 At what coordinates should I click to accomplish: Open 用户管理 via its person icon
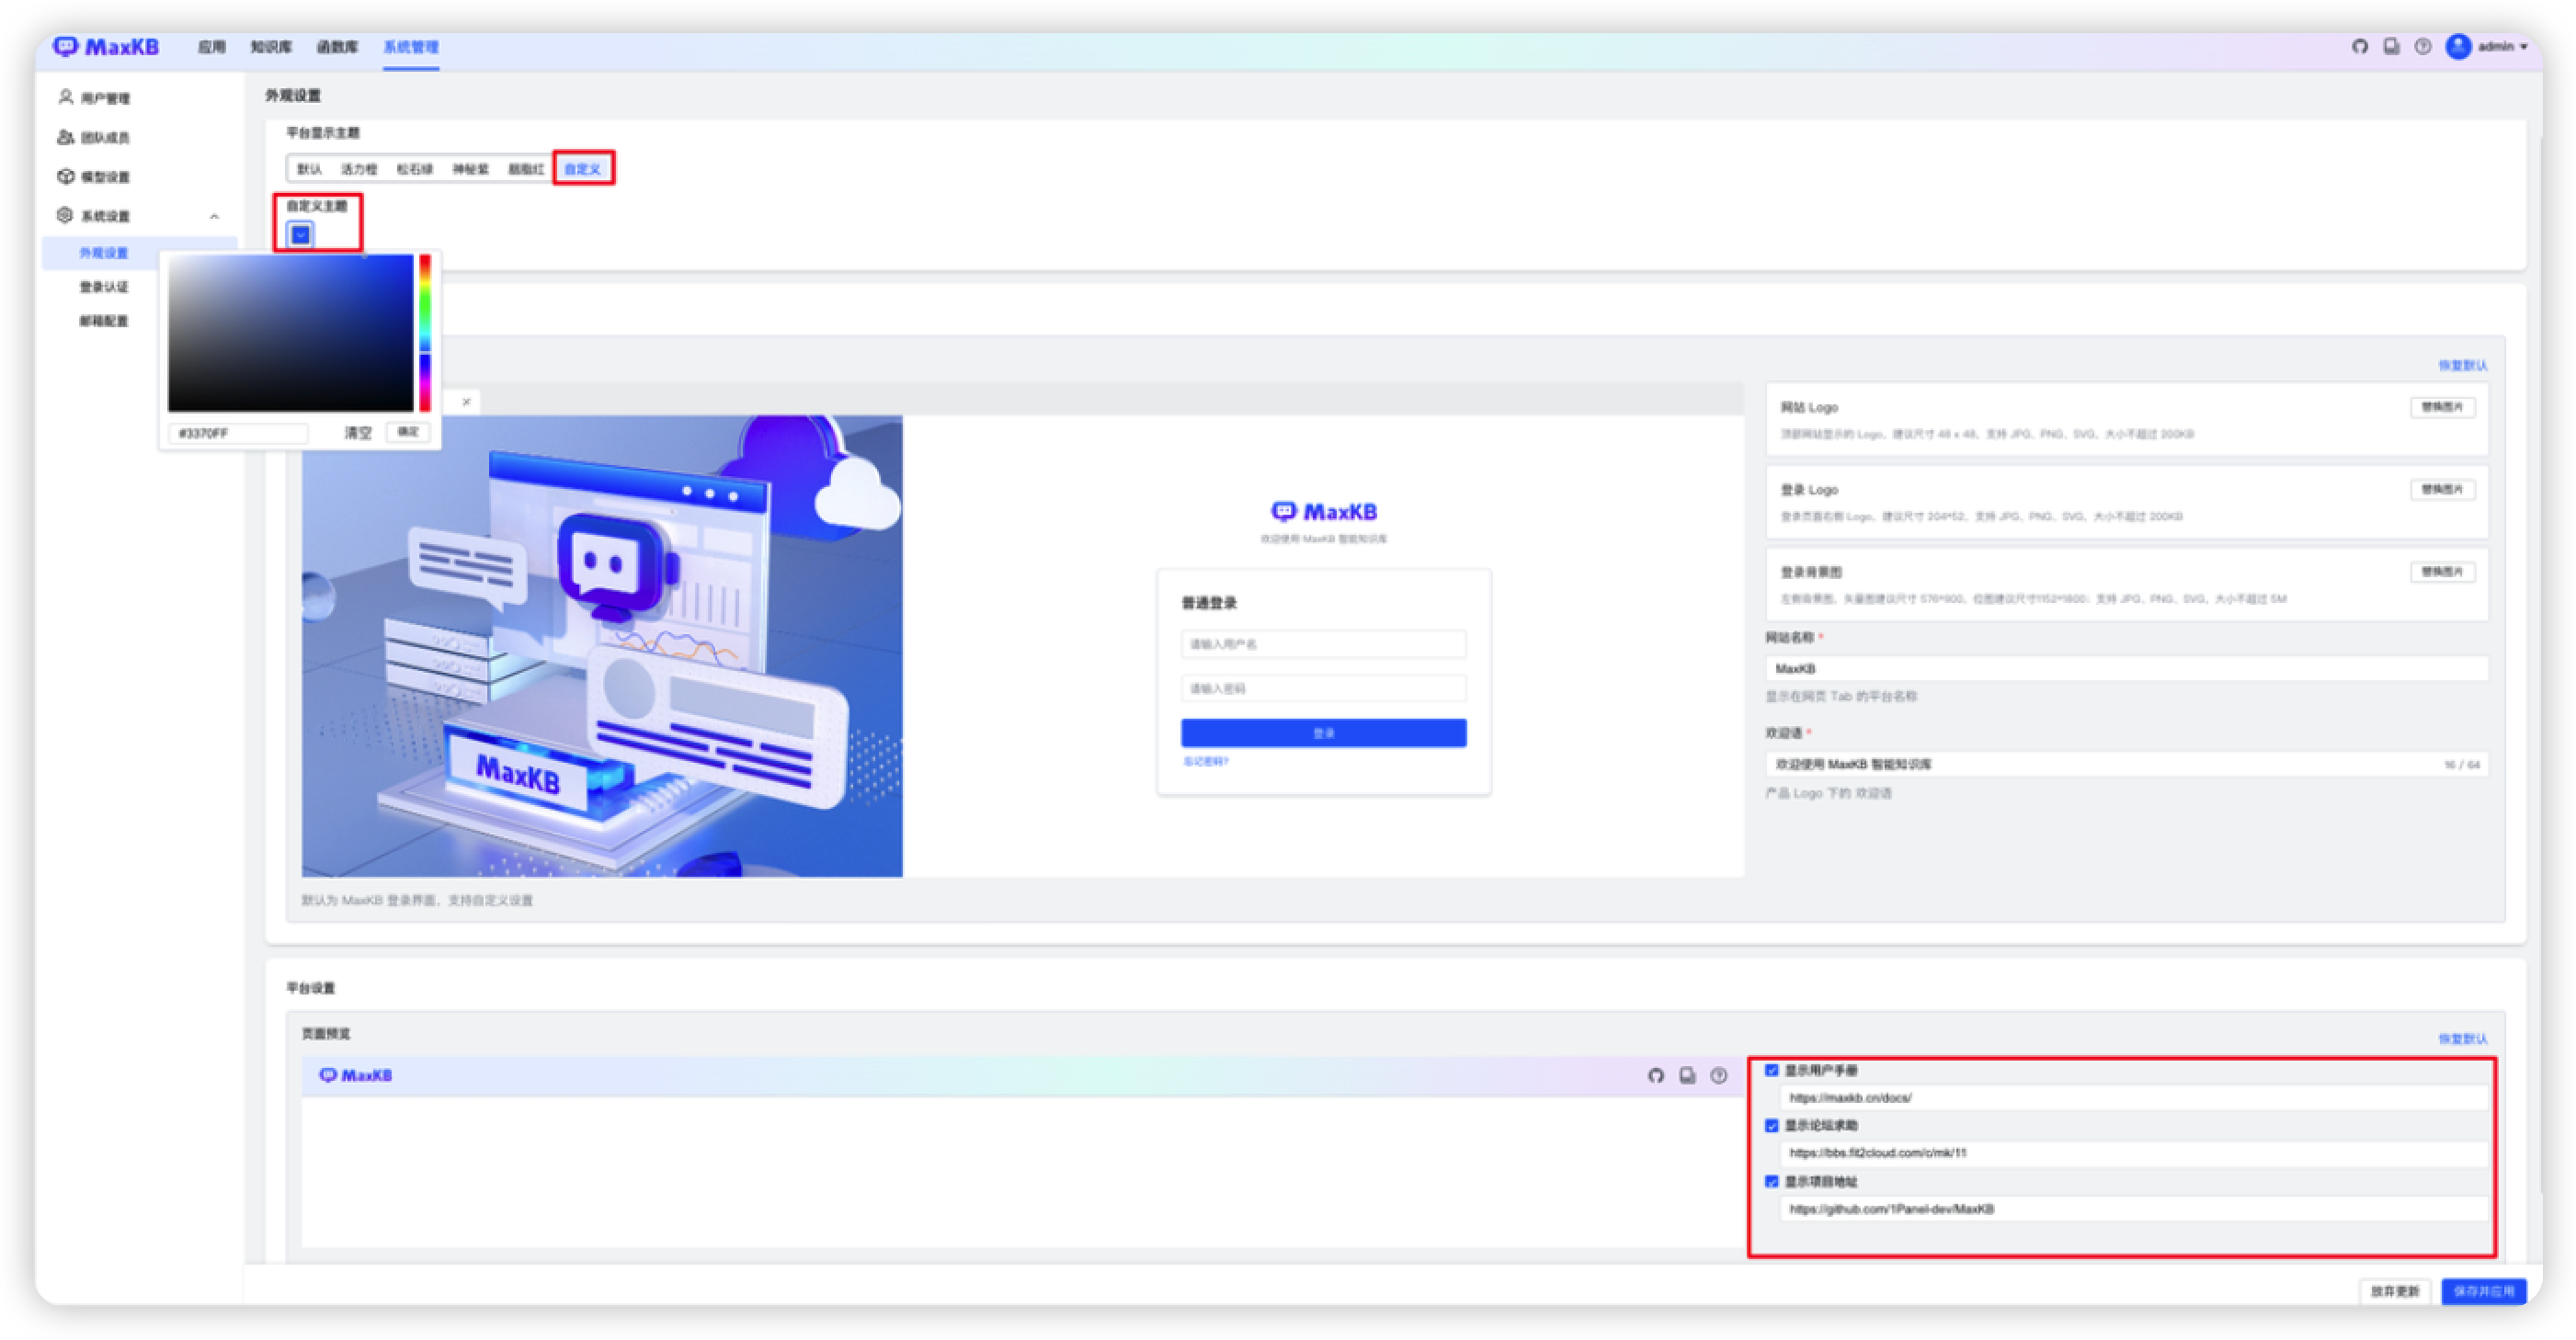coord(66,97)
